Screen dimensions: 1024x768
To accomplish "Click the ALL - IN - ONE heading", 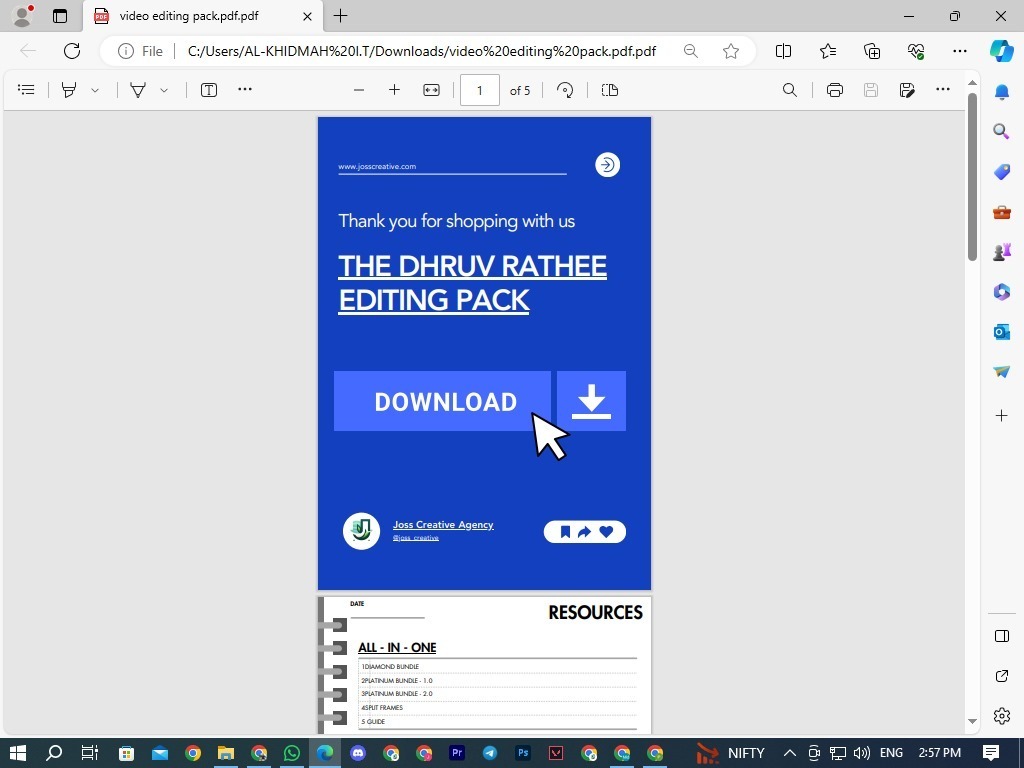I will coord(397,647).
